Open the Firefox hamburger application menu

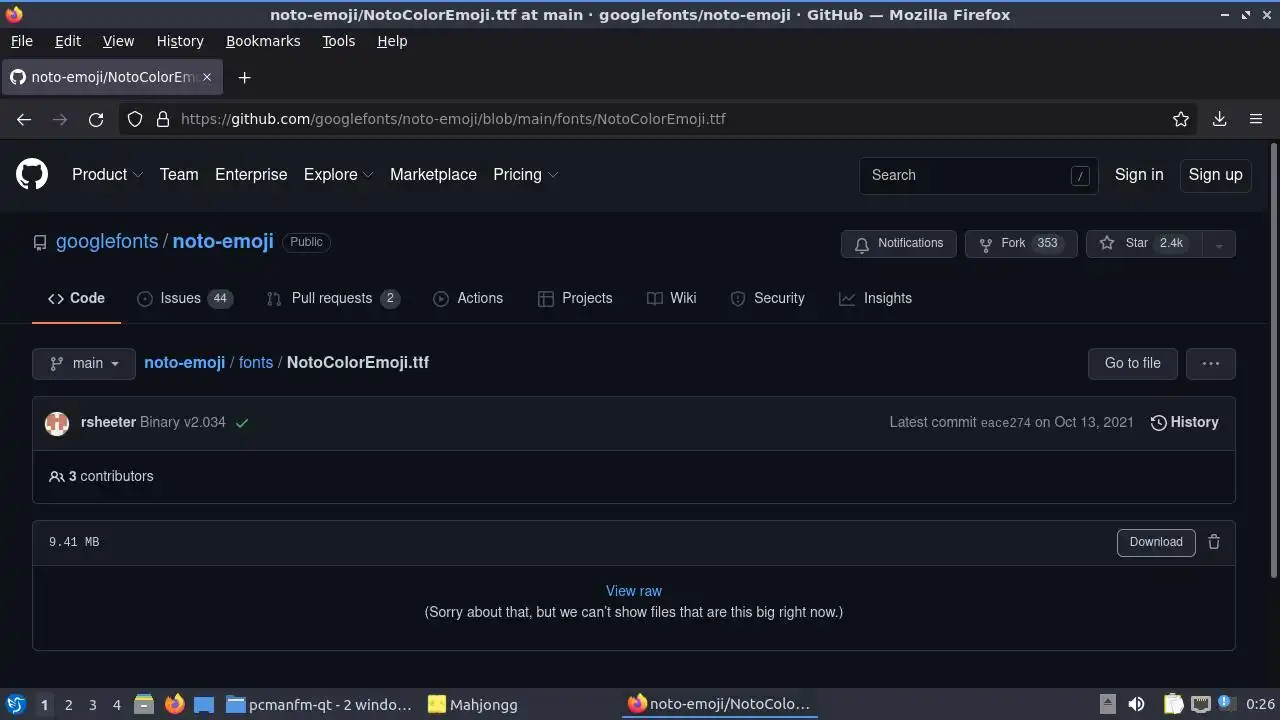(x=1256, y=119)
